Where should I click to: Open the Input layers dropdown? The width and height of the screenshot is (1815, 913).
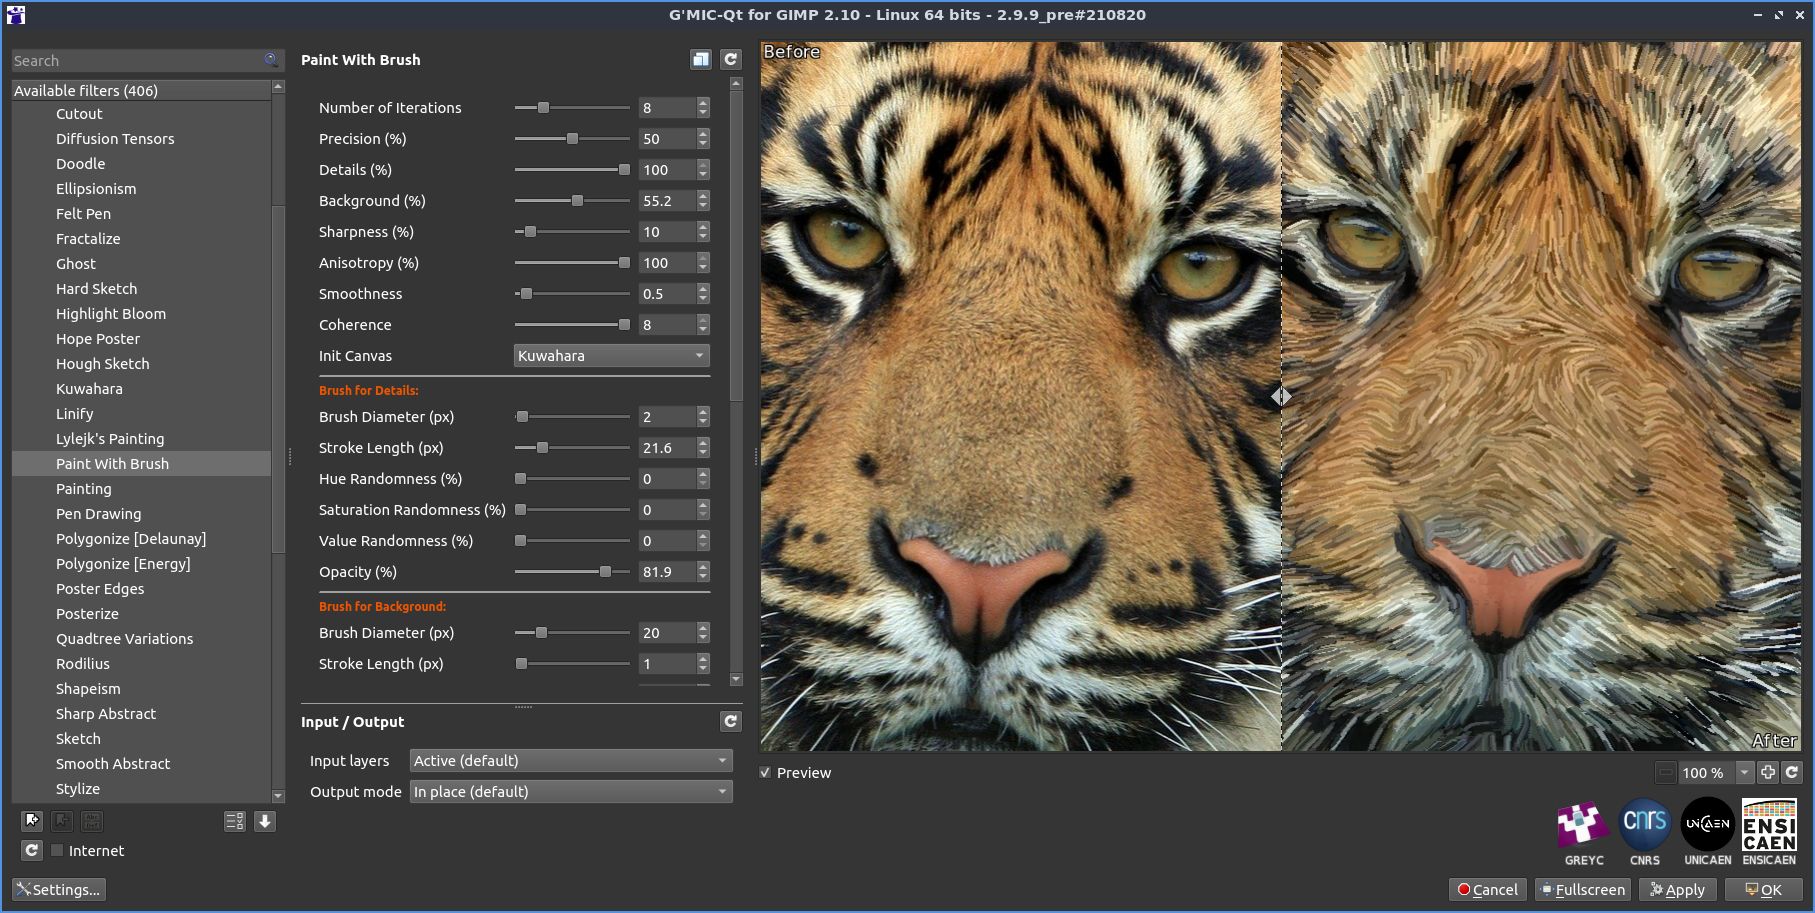[570, 761]
